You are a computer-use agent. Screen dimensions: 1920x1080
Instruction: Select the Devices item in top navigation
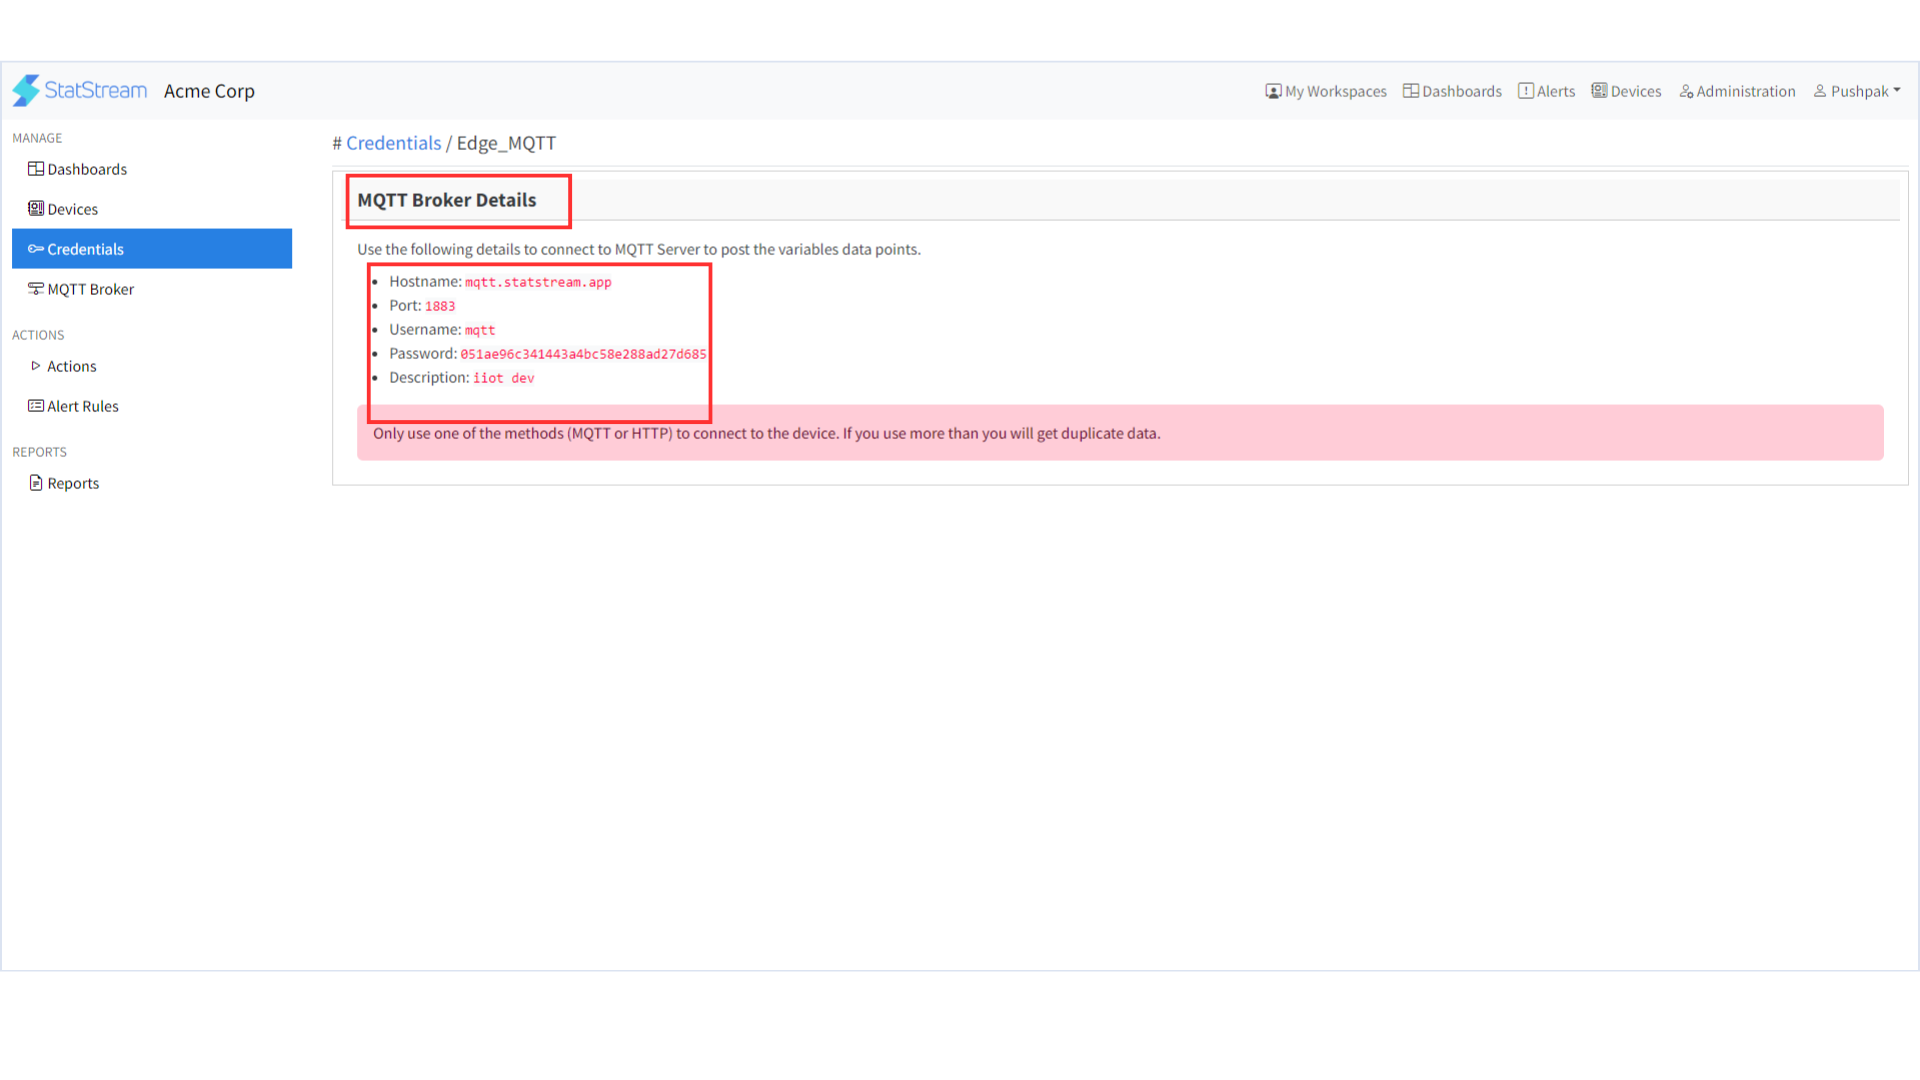point(1626,90)
